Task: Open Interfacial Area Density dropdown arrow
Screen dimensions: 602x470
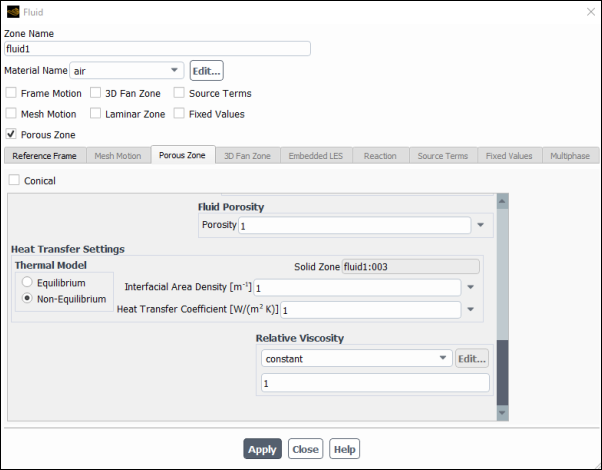Action: coord(471,287)
